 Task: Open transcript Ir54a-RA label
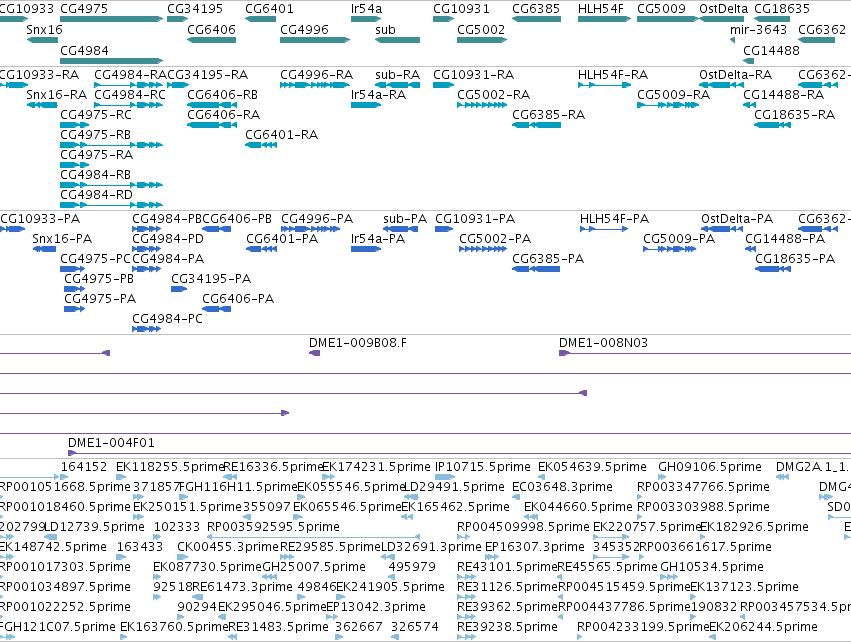378,94
